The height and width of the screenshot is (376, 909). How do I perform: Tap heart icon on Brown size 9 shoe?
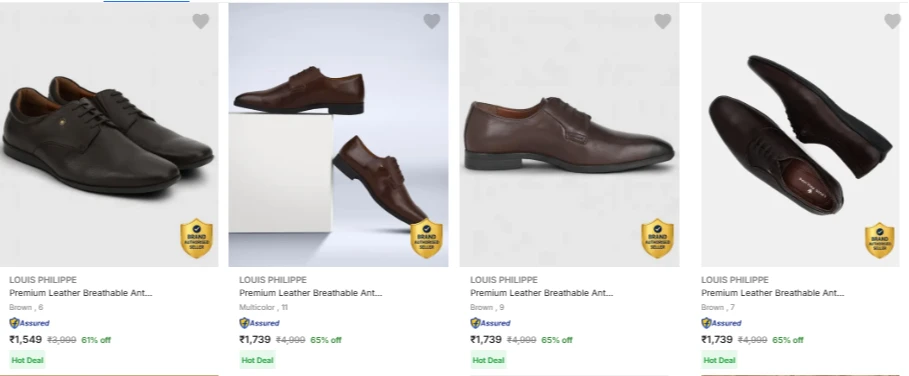click(x=663, y=21)
